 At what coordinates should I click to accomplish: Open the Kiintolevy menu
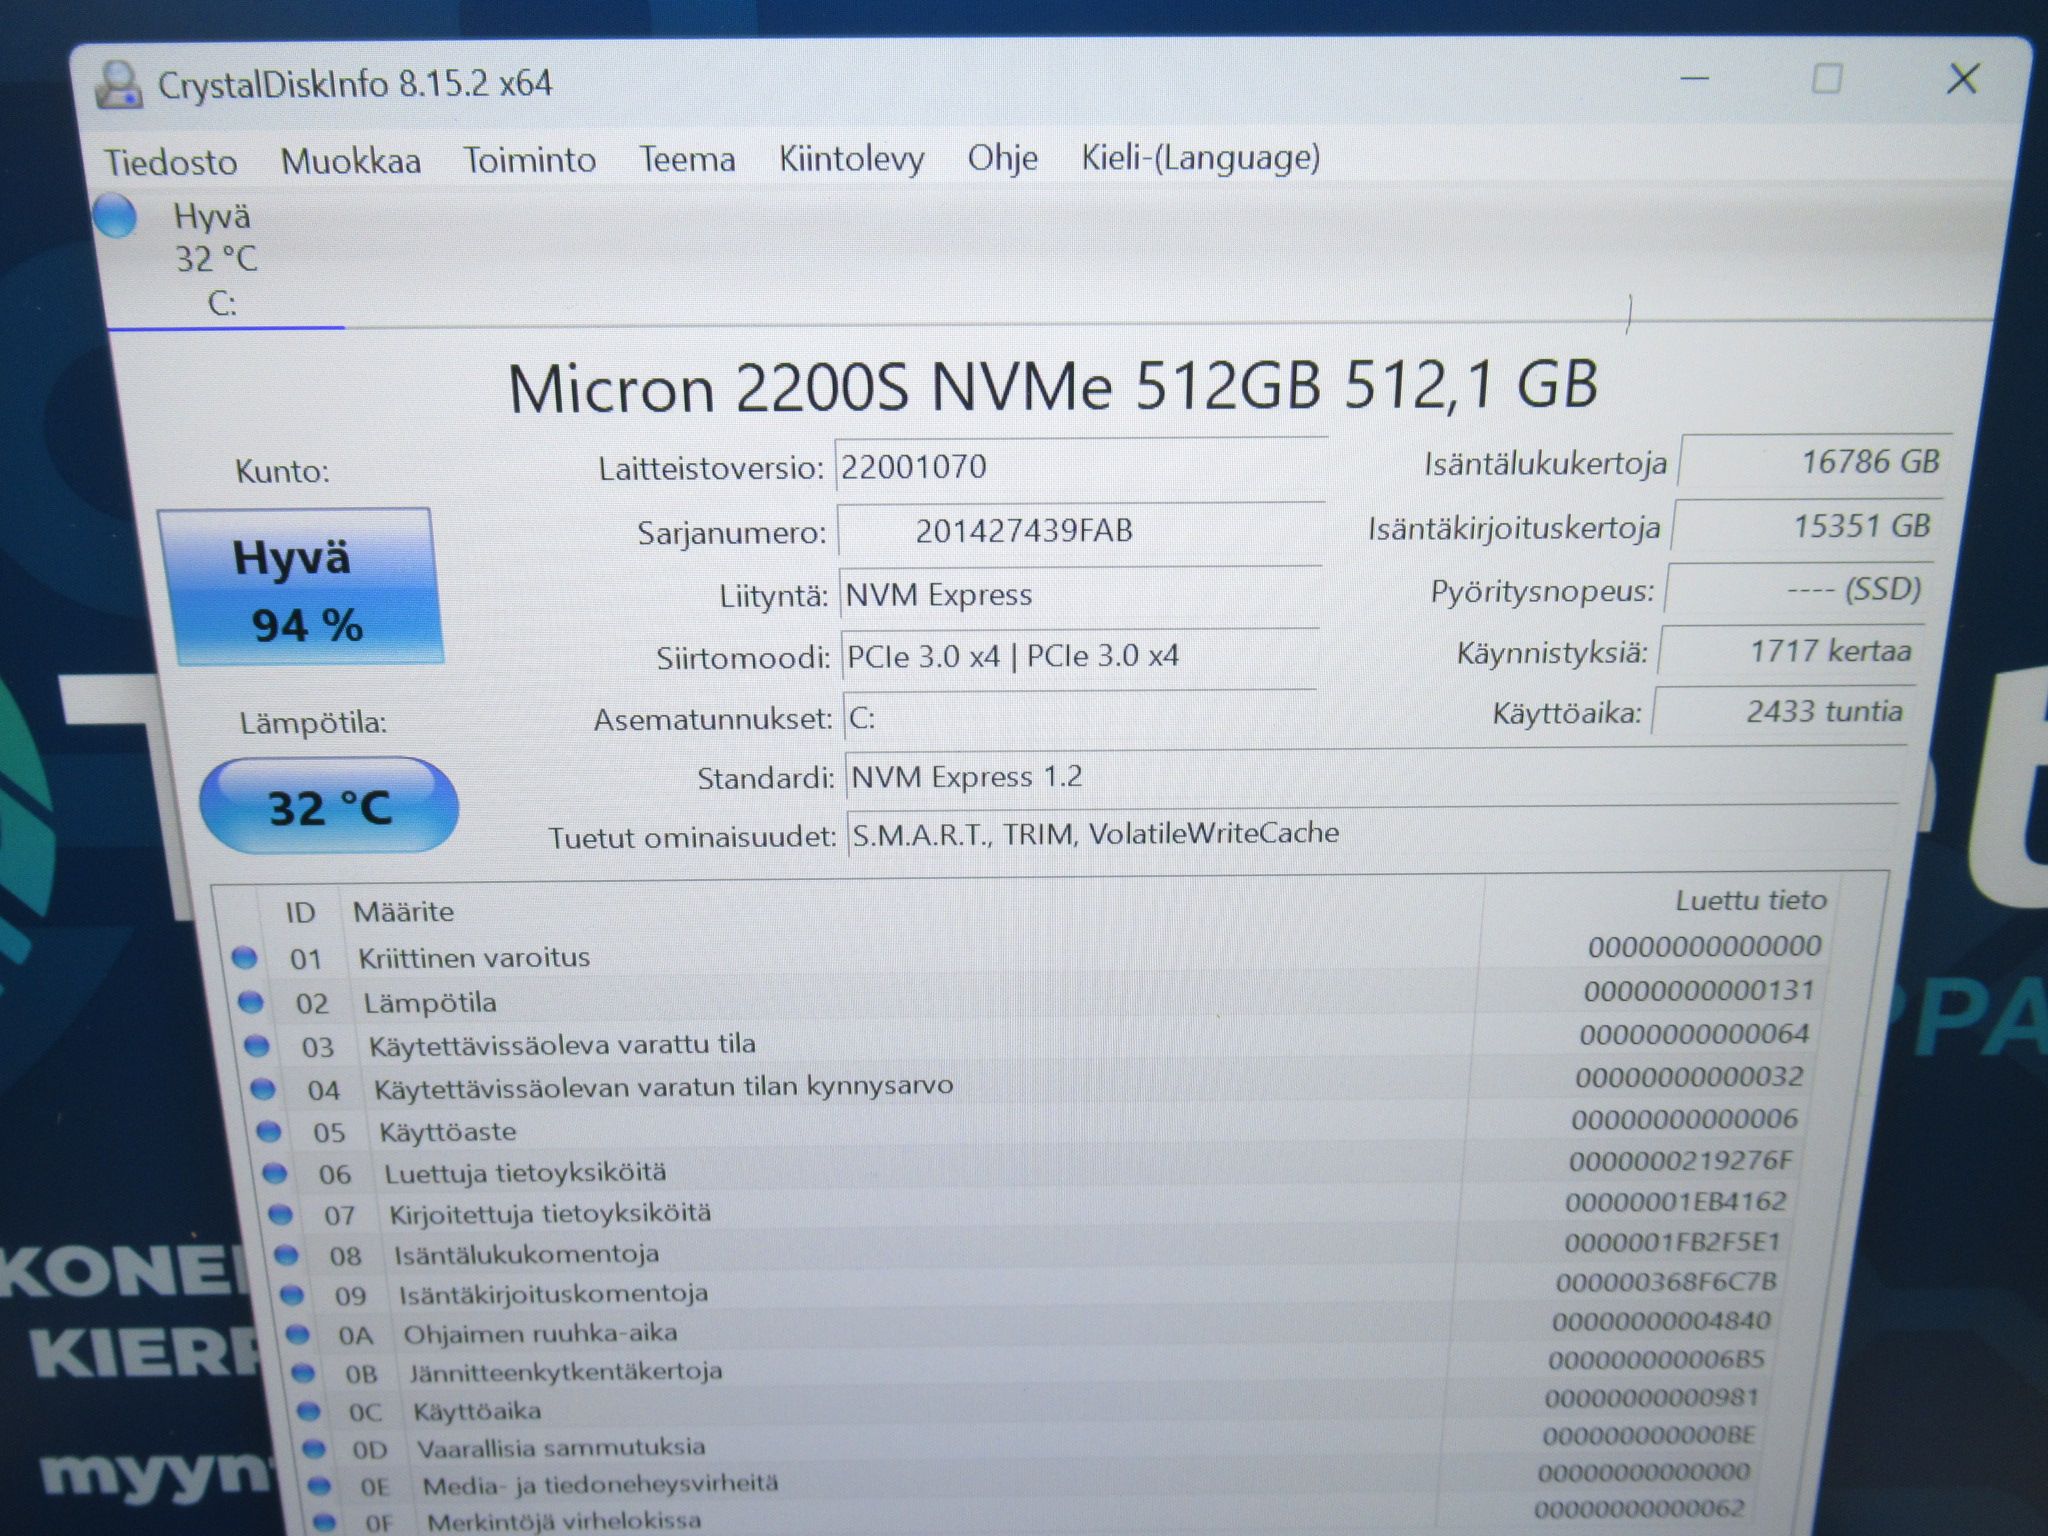click(852, 158)
